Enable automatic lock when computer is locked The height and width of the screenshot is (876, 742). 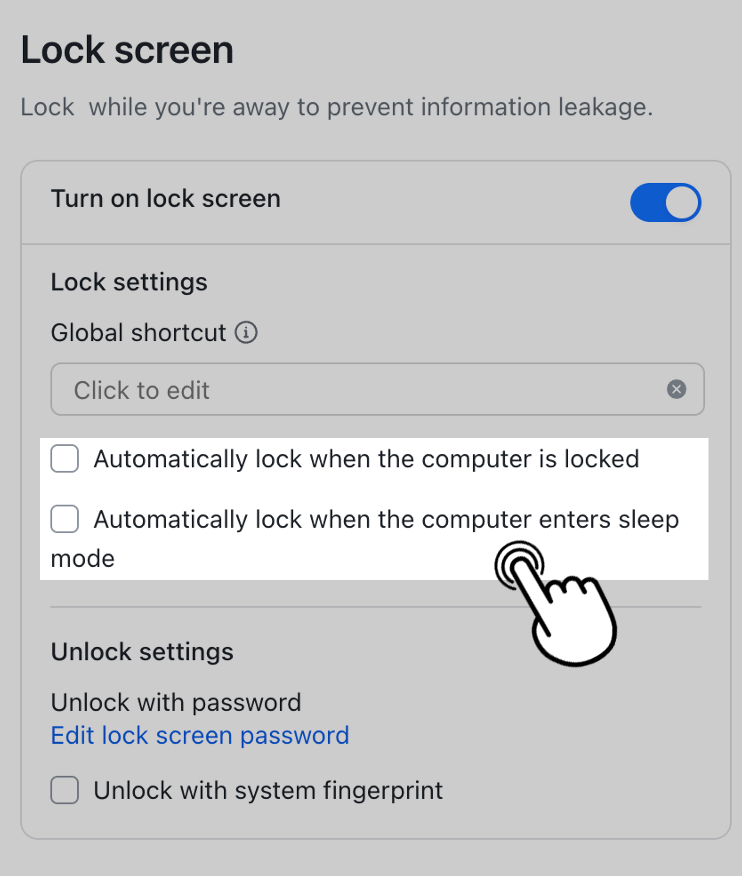click(x=64, y=458)
